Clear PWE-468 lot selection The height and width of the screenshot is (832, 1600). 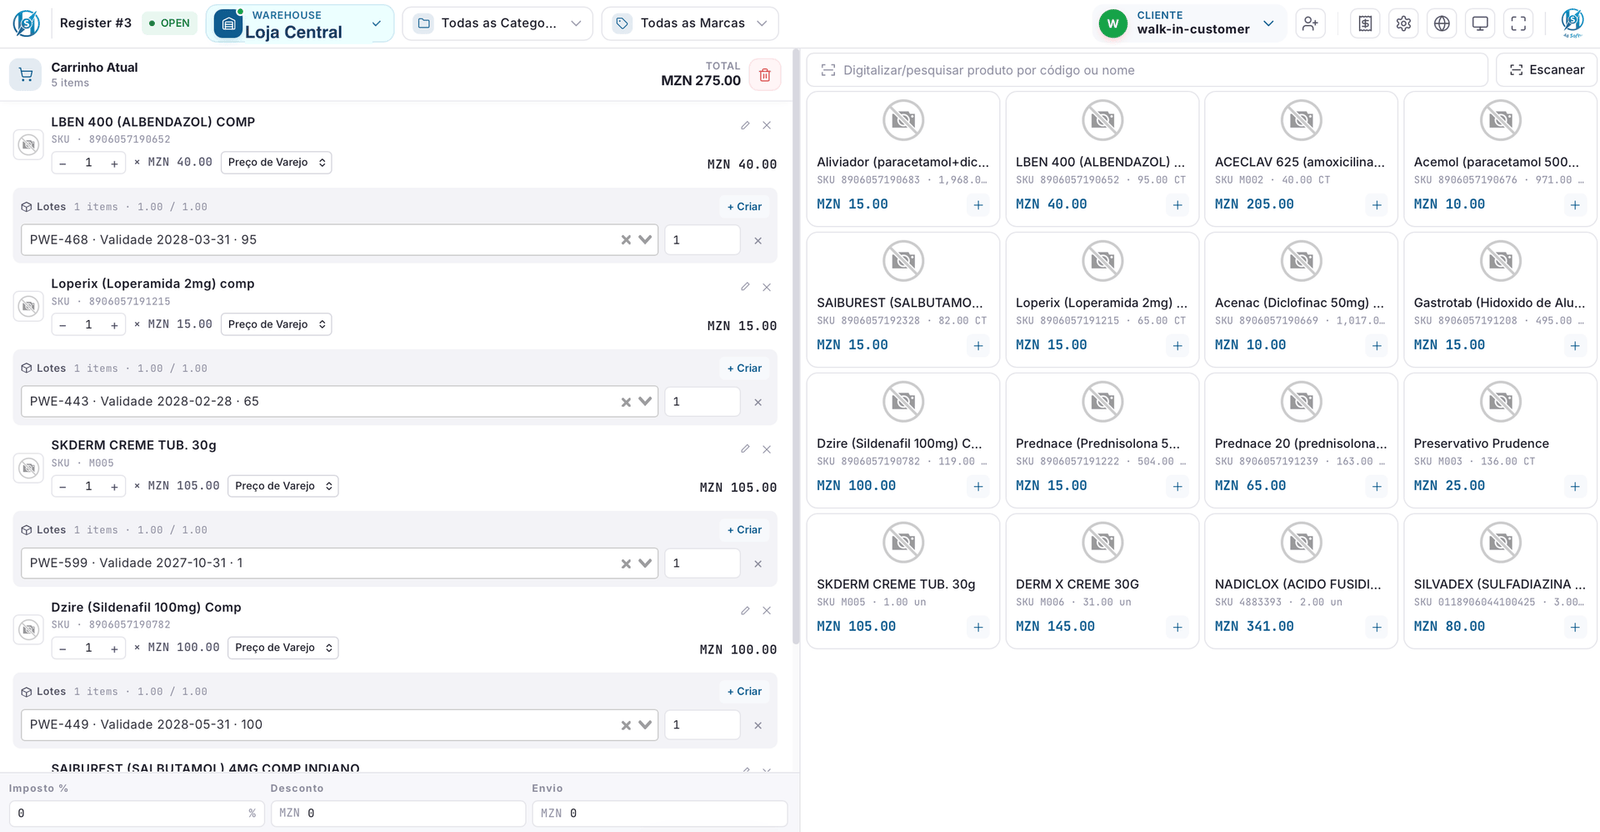[x=626, y=240]
